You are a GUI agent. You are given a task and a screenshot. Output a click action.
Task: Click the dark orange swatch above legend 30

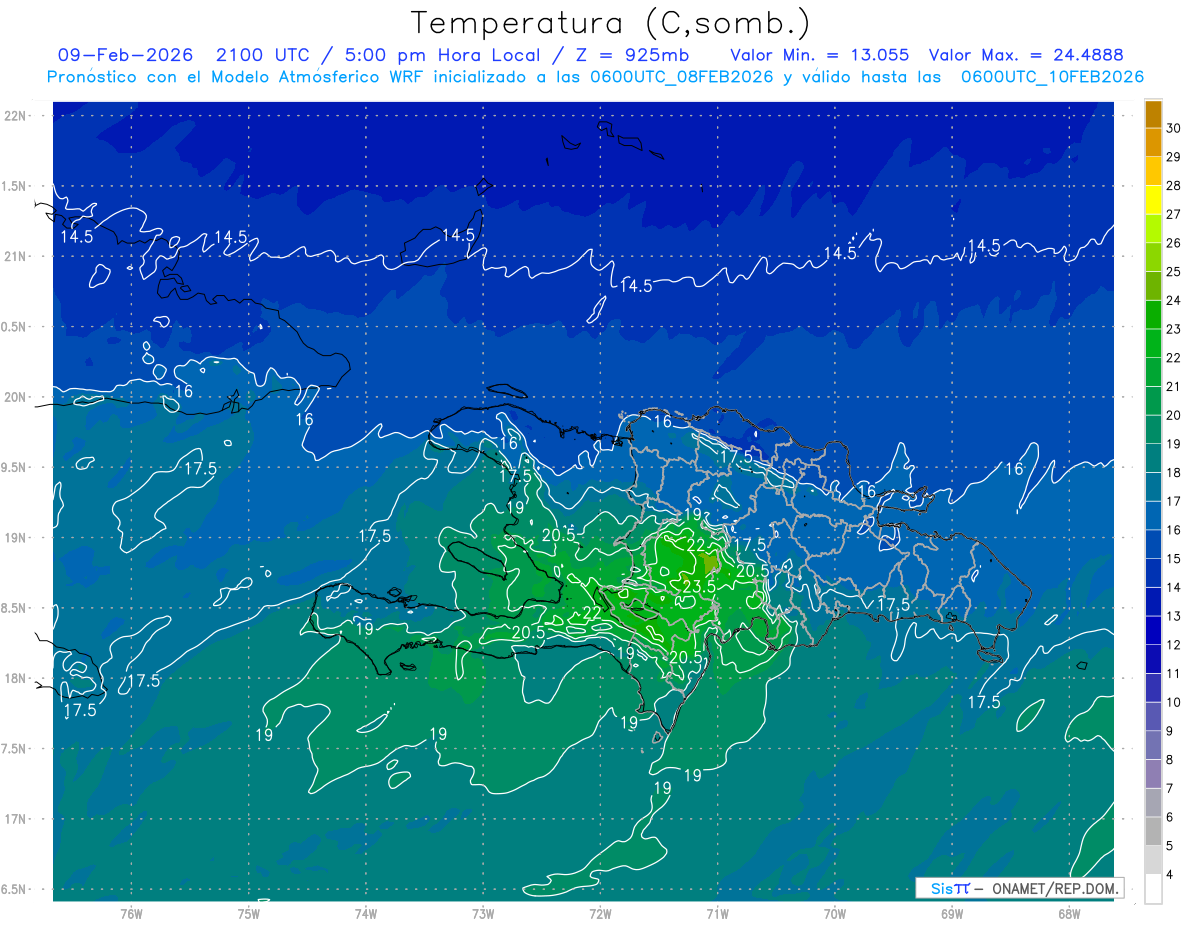(1153, 114)
